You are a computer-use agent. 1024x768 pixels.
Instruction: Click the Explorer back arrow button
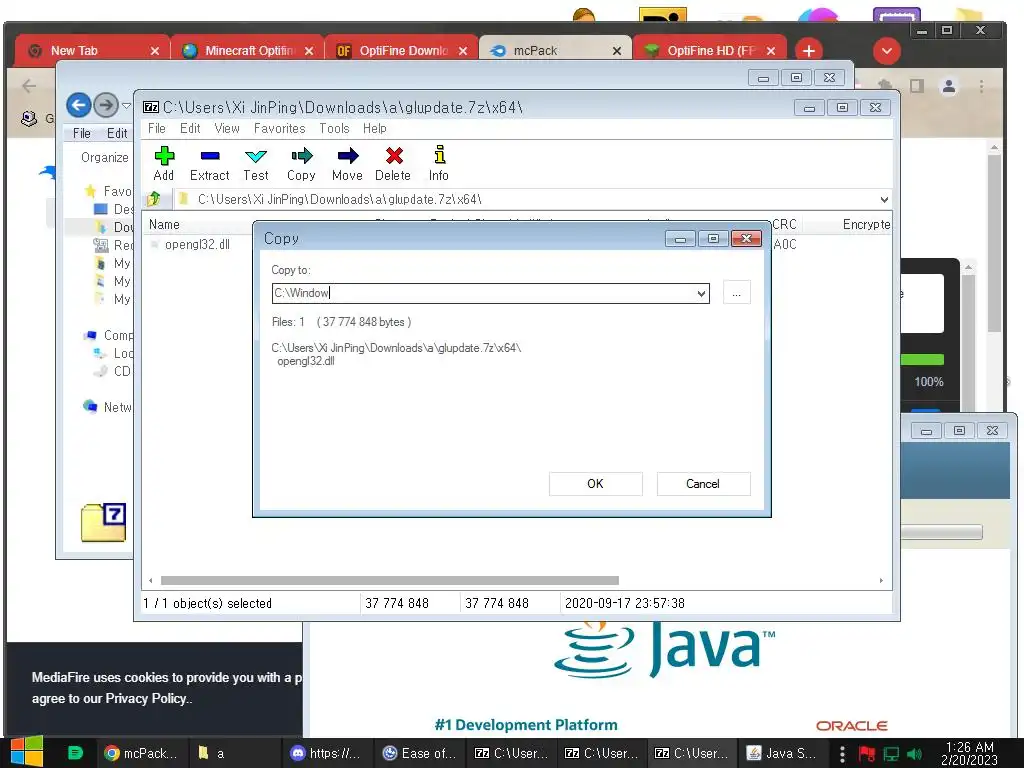[x=78, y=105]
